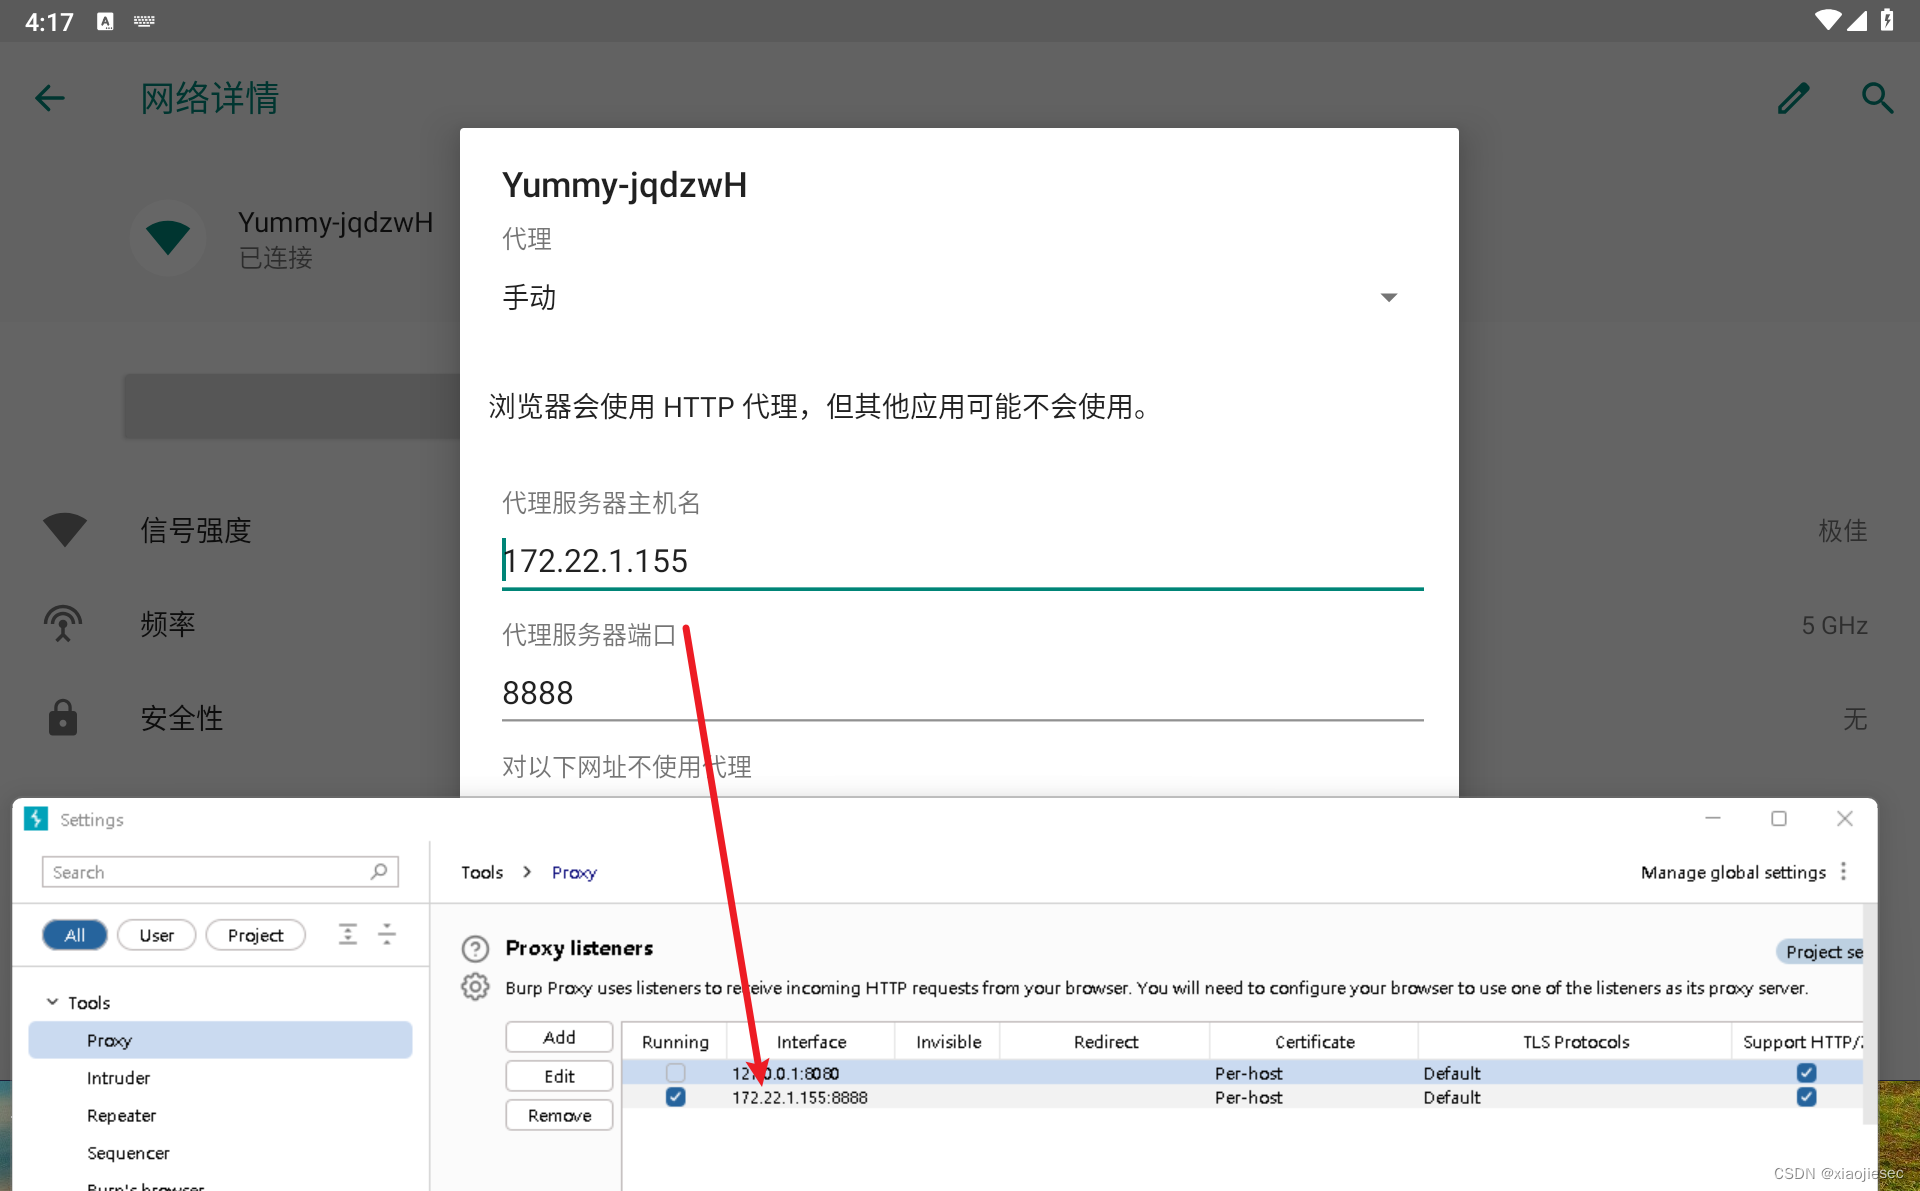1920x1191 pixels.
Task: Tap the back arrow beside 网络详情
Action: click(49, 98)
